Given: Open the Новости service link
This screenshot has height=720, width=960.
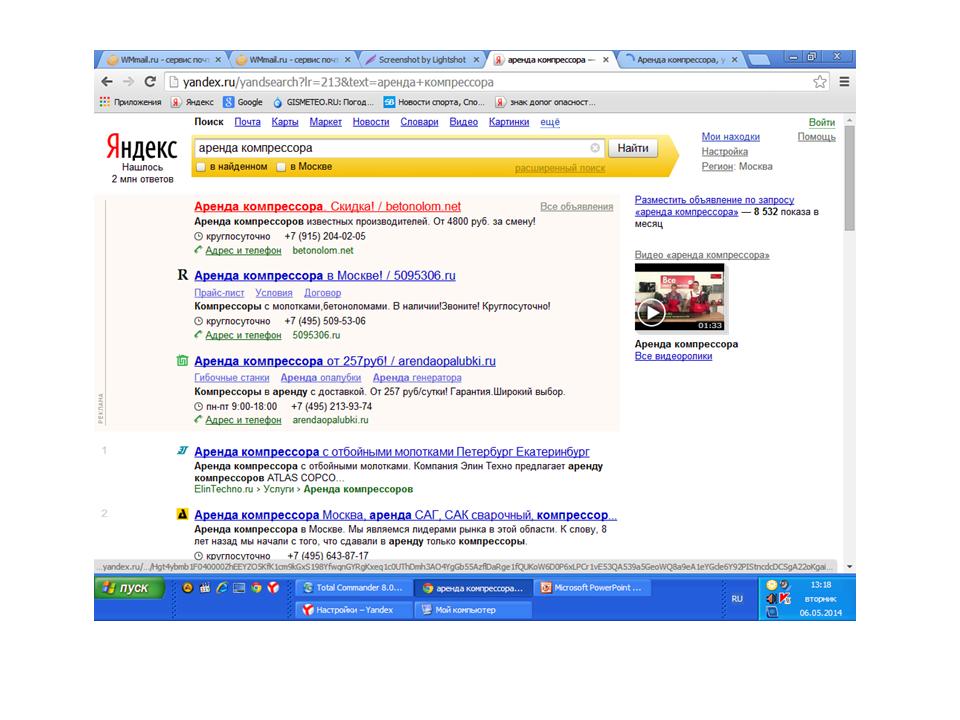Looking at the screenshot, I should [x=370, y=122].
